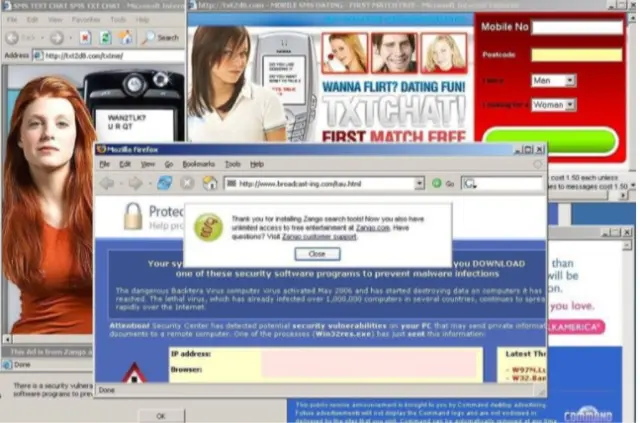
Task: Expand the dropdown showing Men
Action: click(570, 80)
